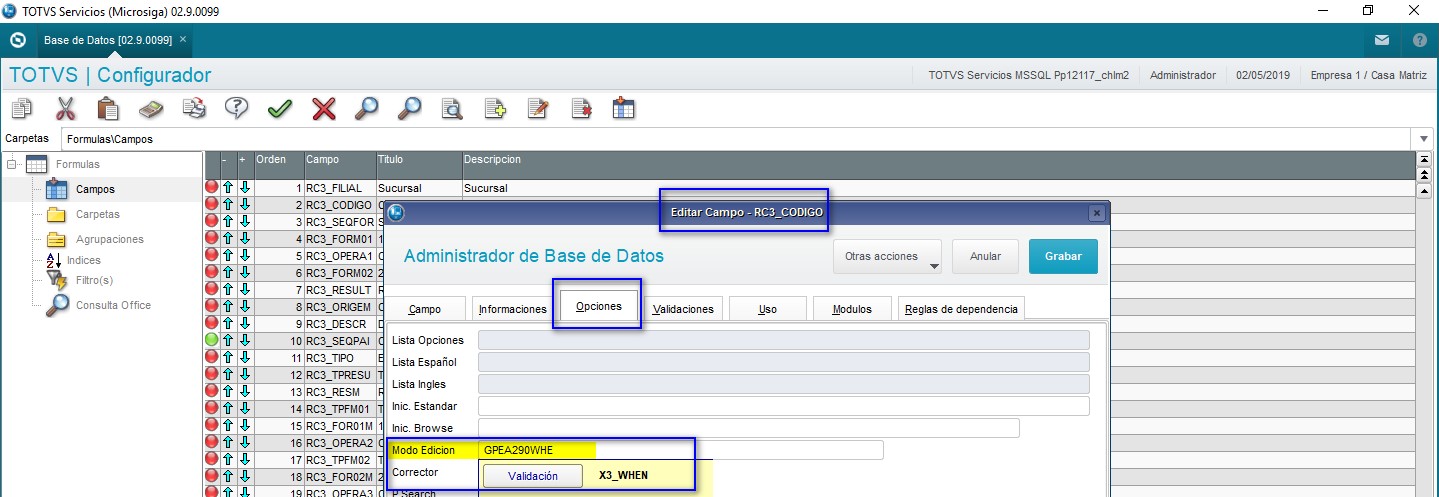
Task: Select the RC3_TPRESU row cell
Action: pos(339,374)
